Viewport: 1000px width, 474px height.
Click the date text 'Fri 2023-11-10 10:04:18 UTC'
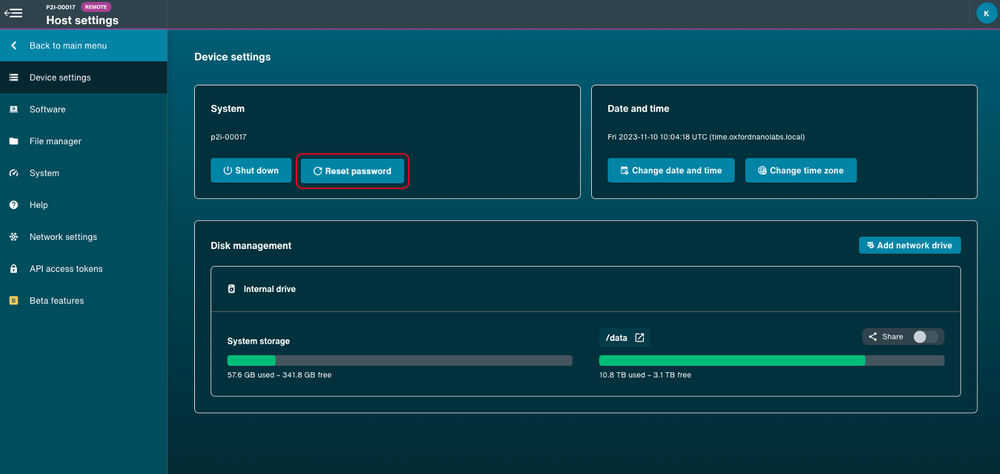[x=657, y=137]
